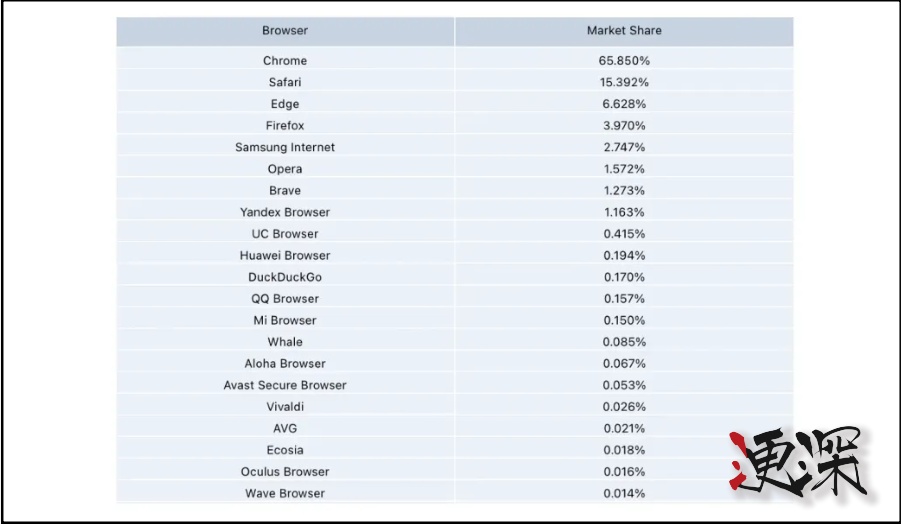Click Safari in the browser list
The height and width of the screenshot is (525, 901).
click(285, 82)
